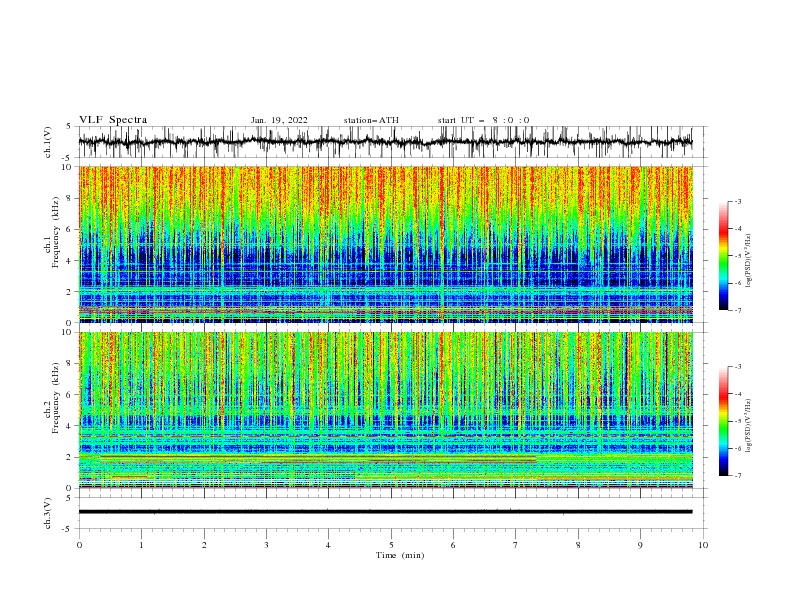The image size is (792, 612).
Task: Click the "log(PSD)(V²/Hz)" label beside ch.1 color bar
Action: click(x=749, y=261)
